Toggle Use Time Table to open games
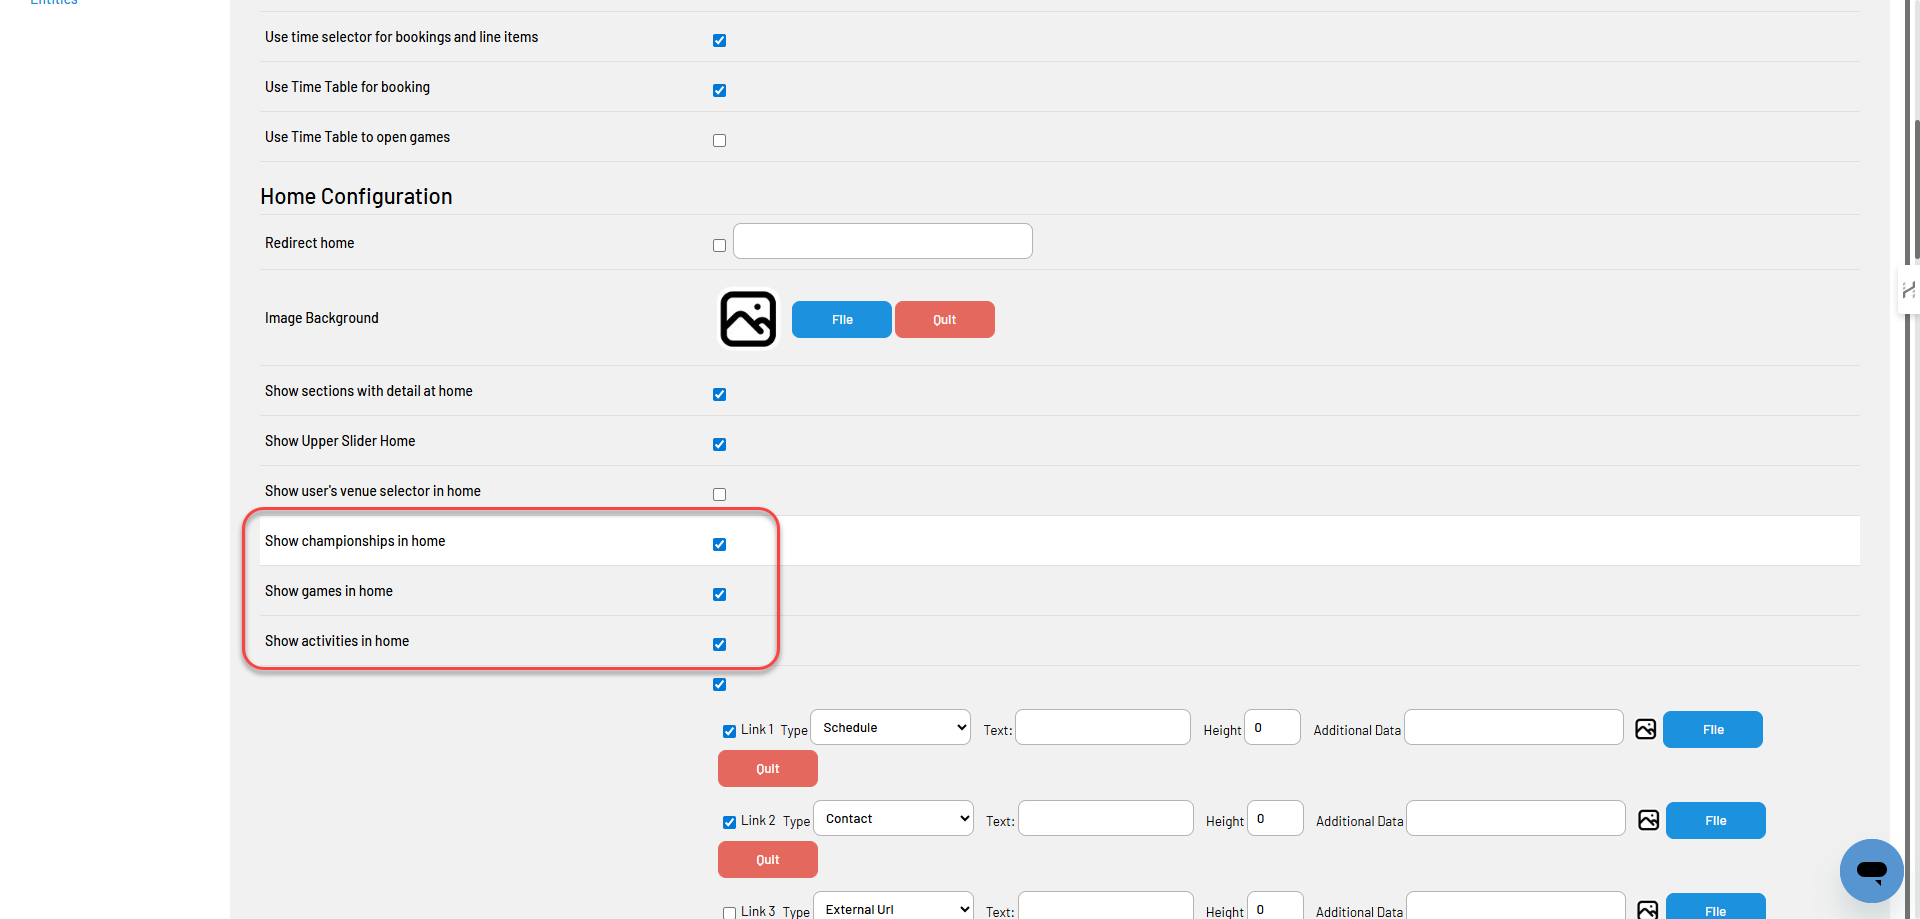This screenshot has width=1920, height=919. [x=719, y=140]
